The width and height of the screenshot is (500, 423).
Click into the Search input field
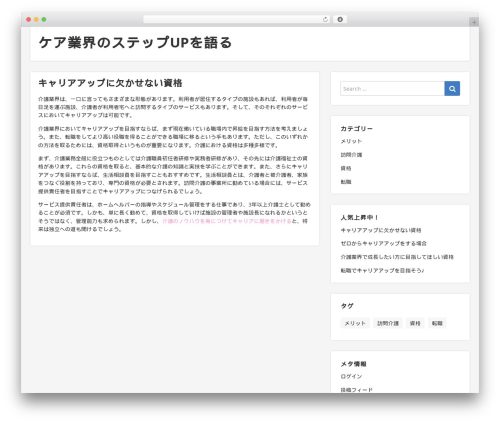coord(392,89)
